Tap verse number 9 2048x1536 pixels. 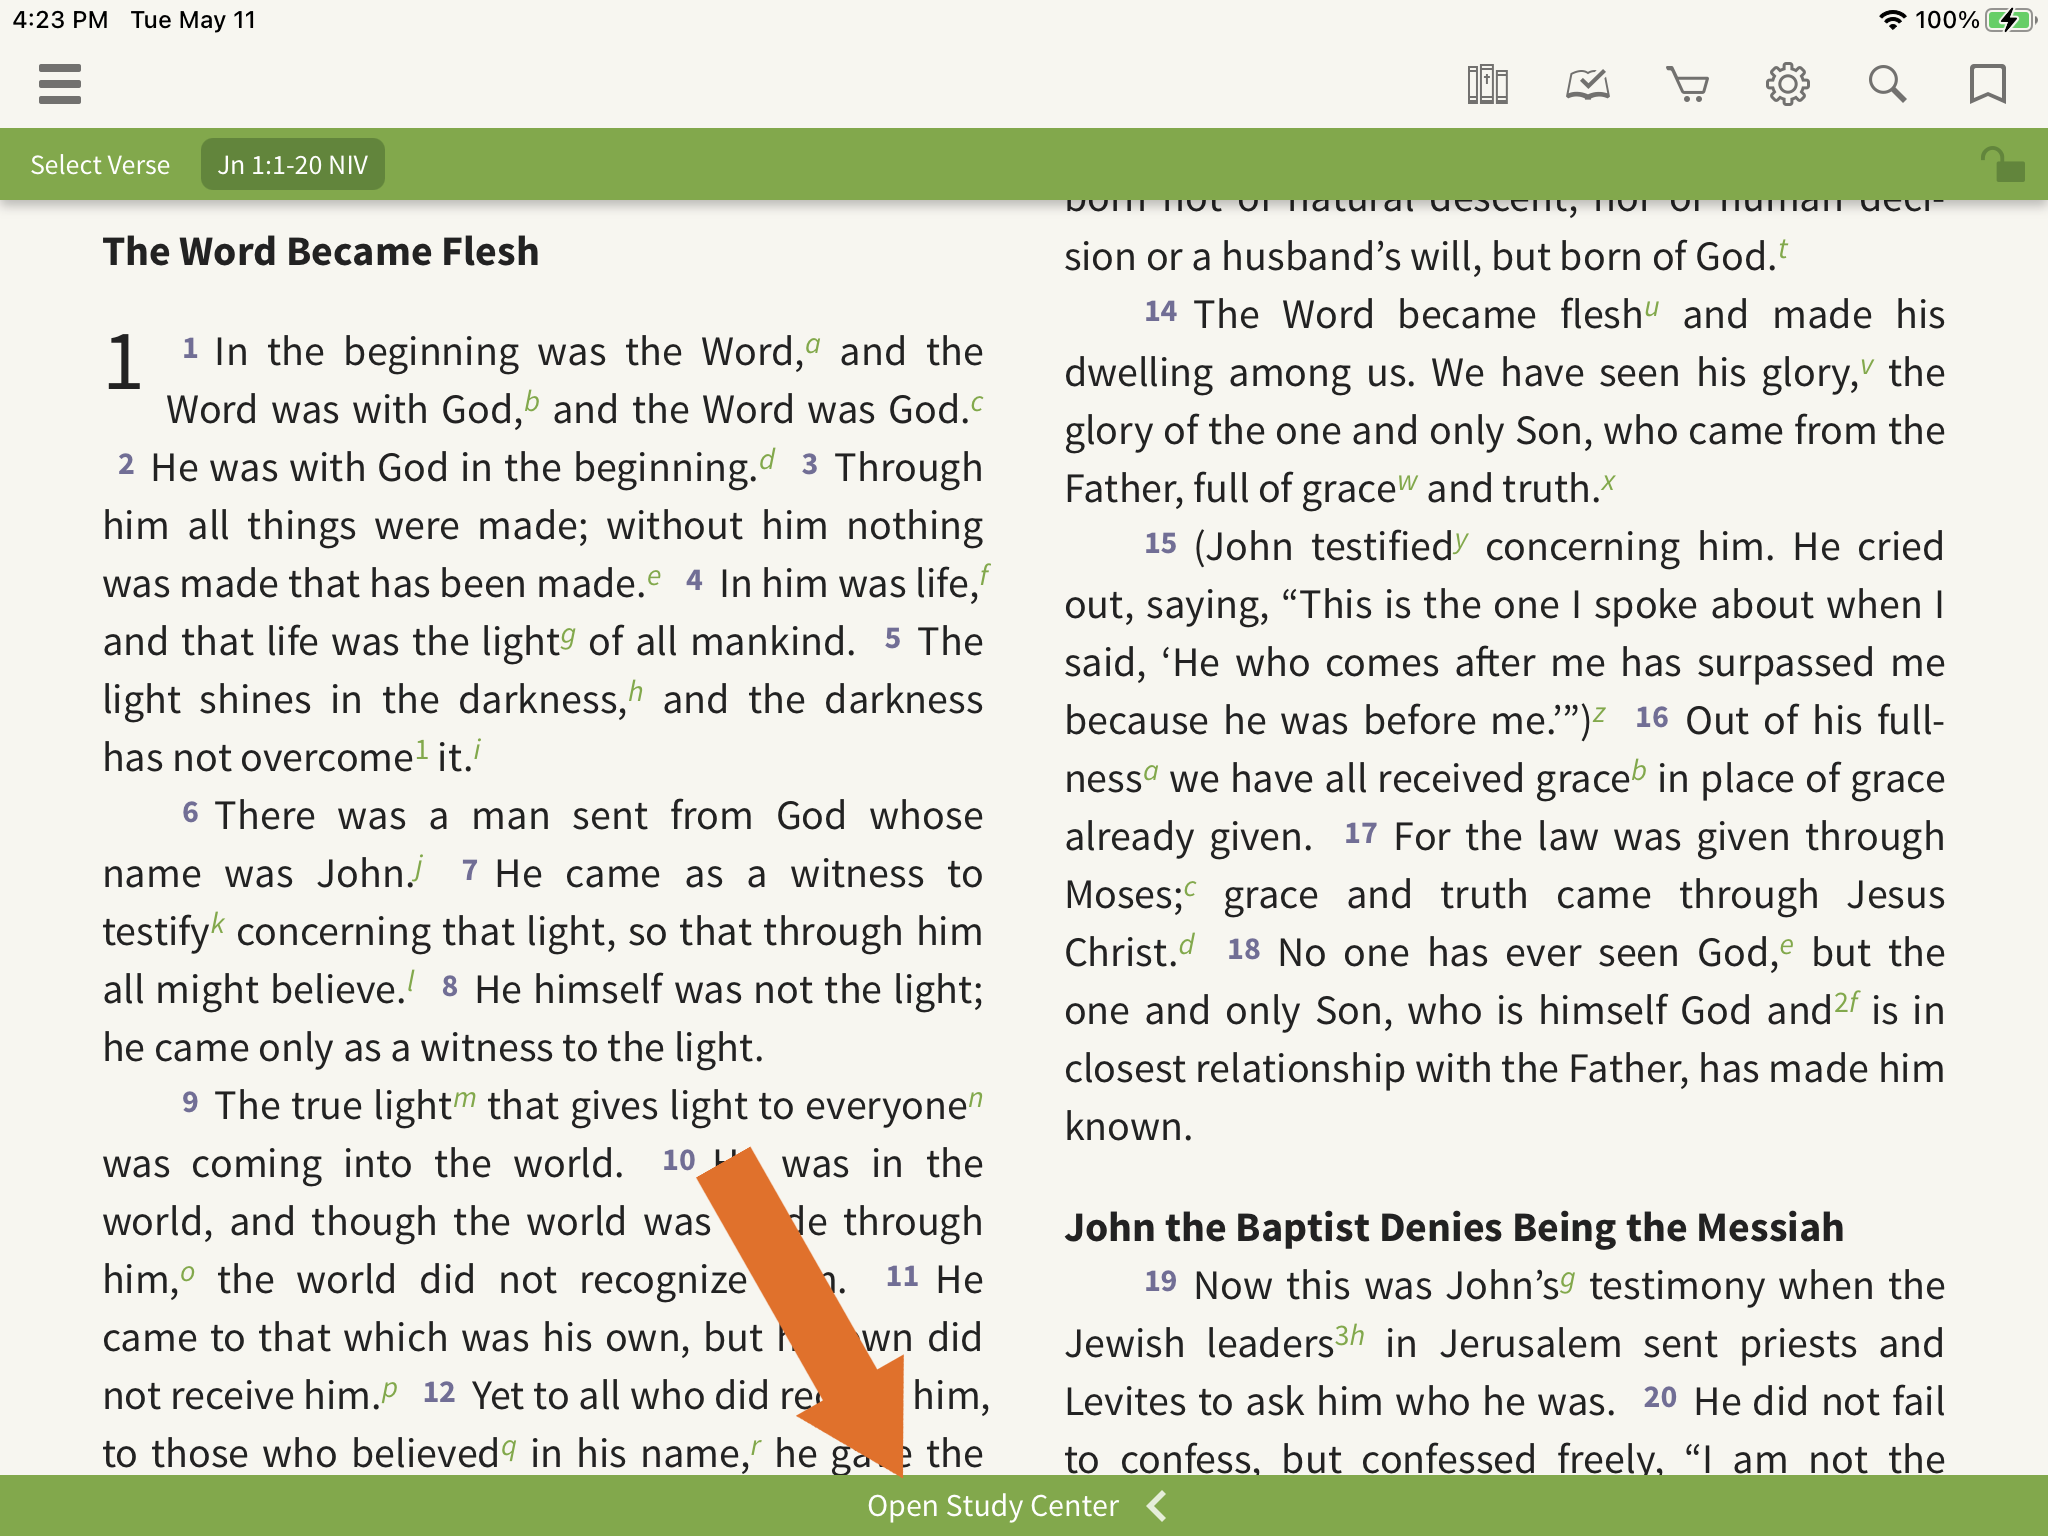click(190, 1102)
